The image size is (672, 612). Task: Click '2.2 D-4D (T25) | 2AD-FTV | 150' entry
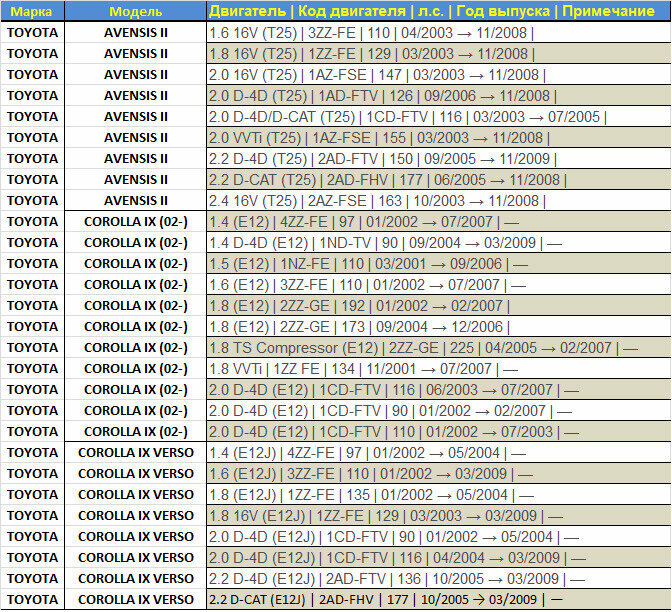[439, 159]
